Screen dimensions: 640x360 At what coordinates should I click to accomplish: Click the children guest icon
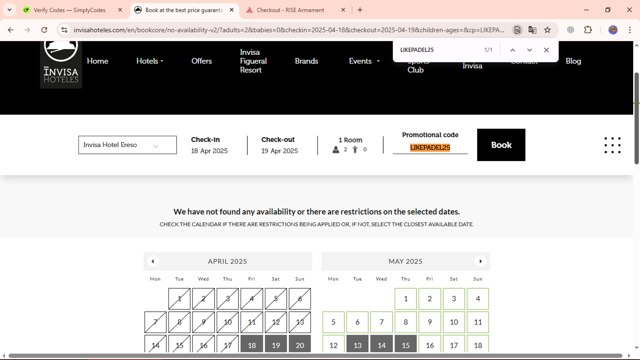(x=355, y=150)
